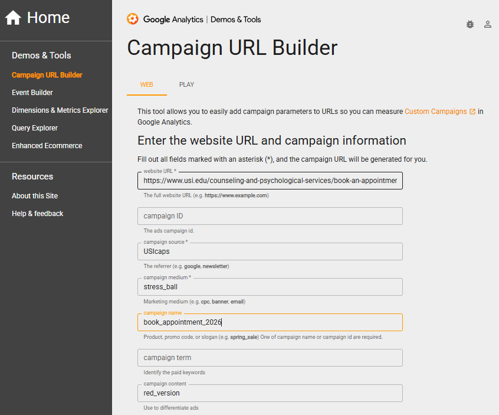The width and height of the screenshot is (499, 415).
Task: Click the bug report icon
Action: pyautogui.click(x=470, y=24)
